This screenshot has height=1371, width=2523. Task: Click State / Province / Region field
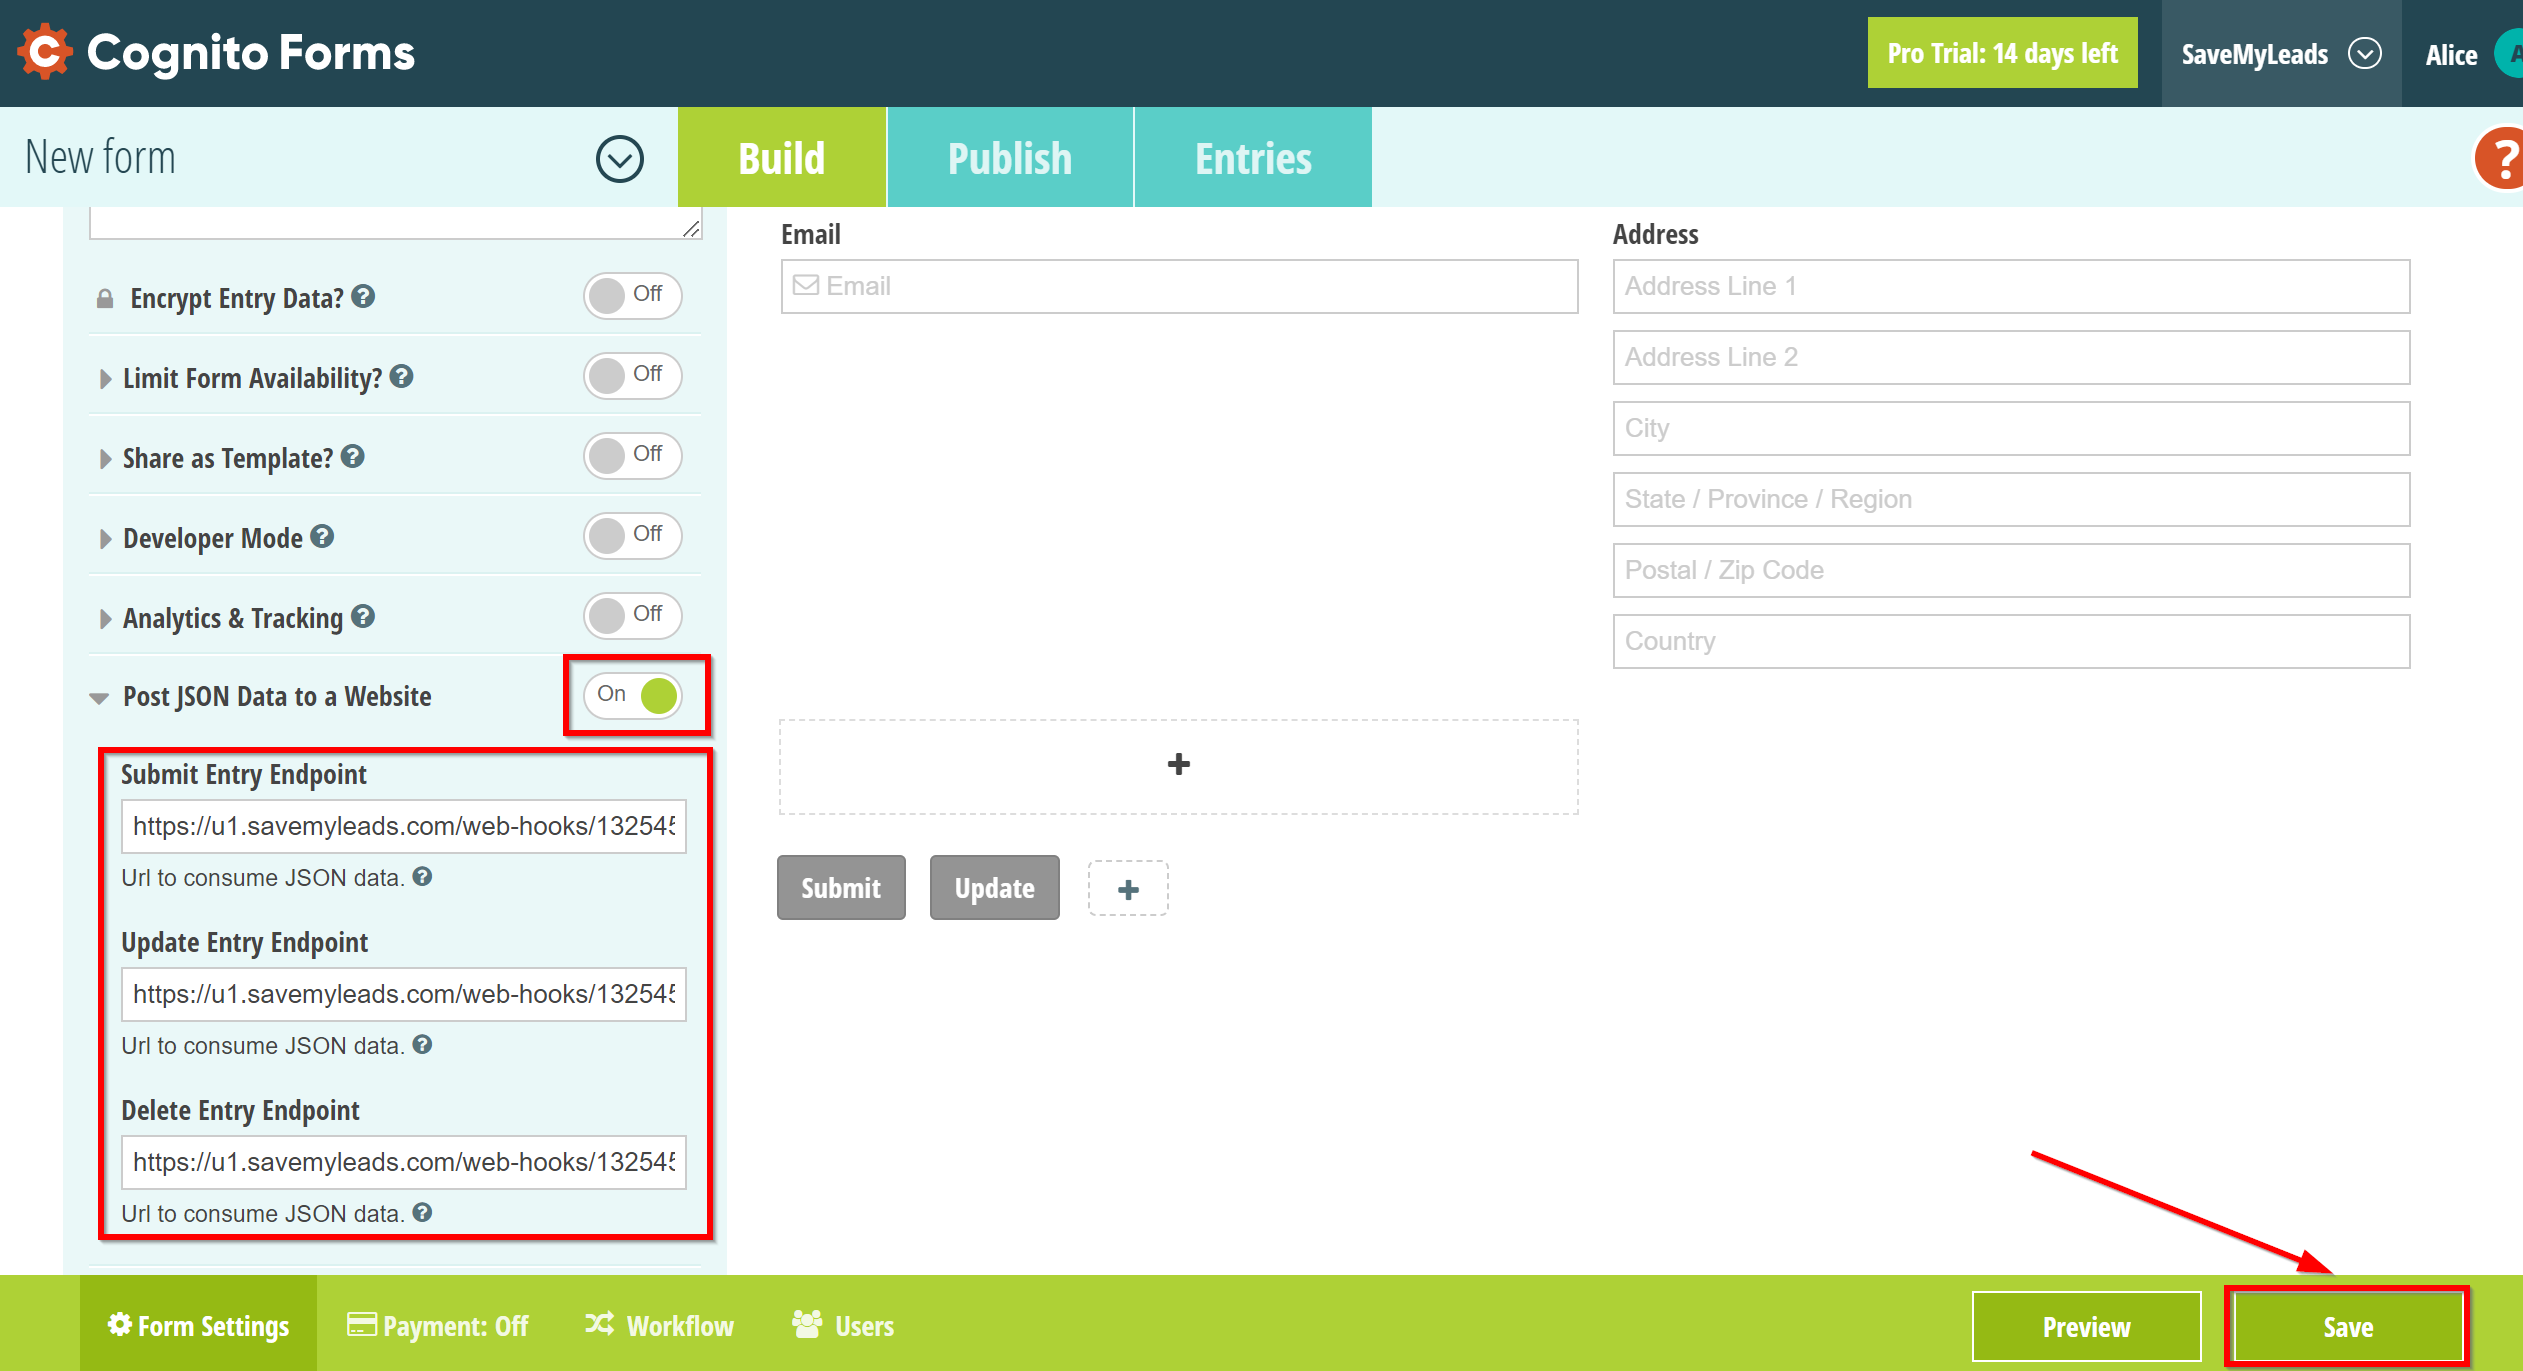2011,499
